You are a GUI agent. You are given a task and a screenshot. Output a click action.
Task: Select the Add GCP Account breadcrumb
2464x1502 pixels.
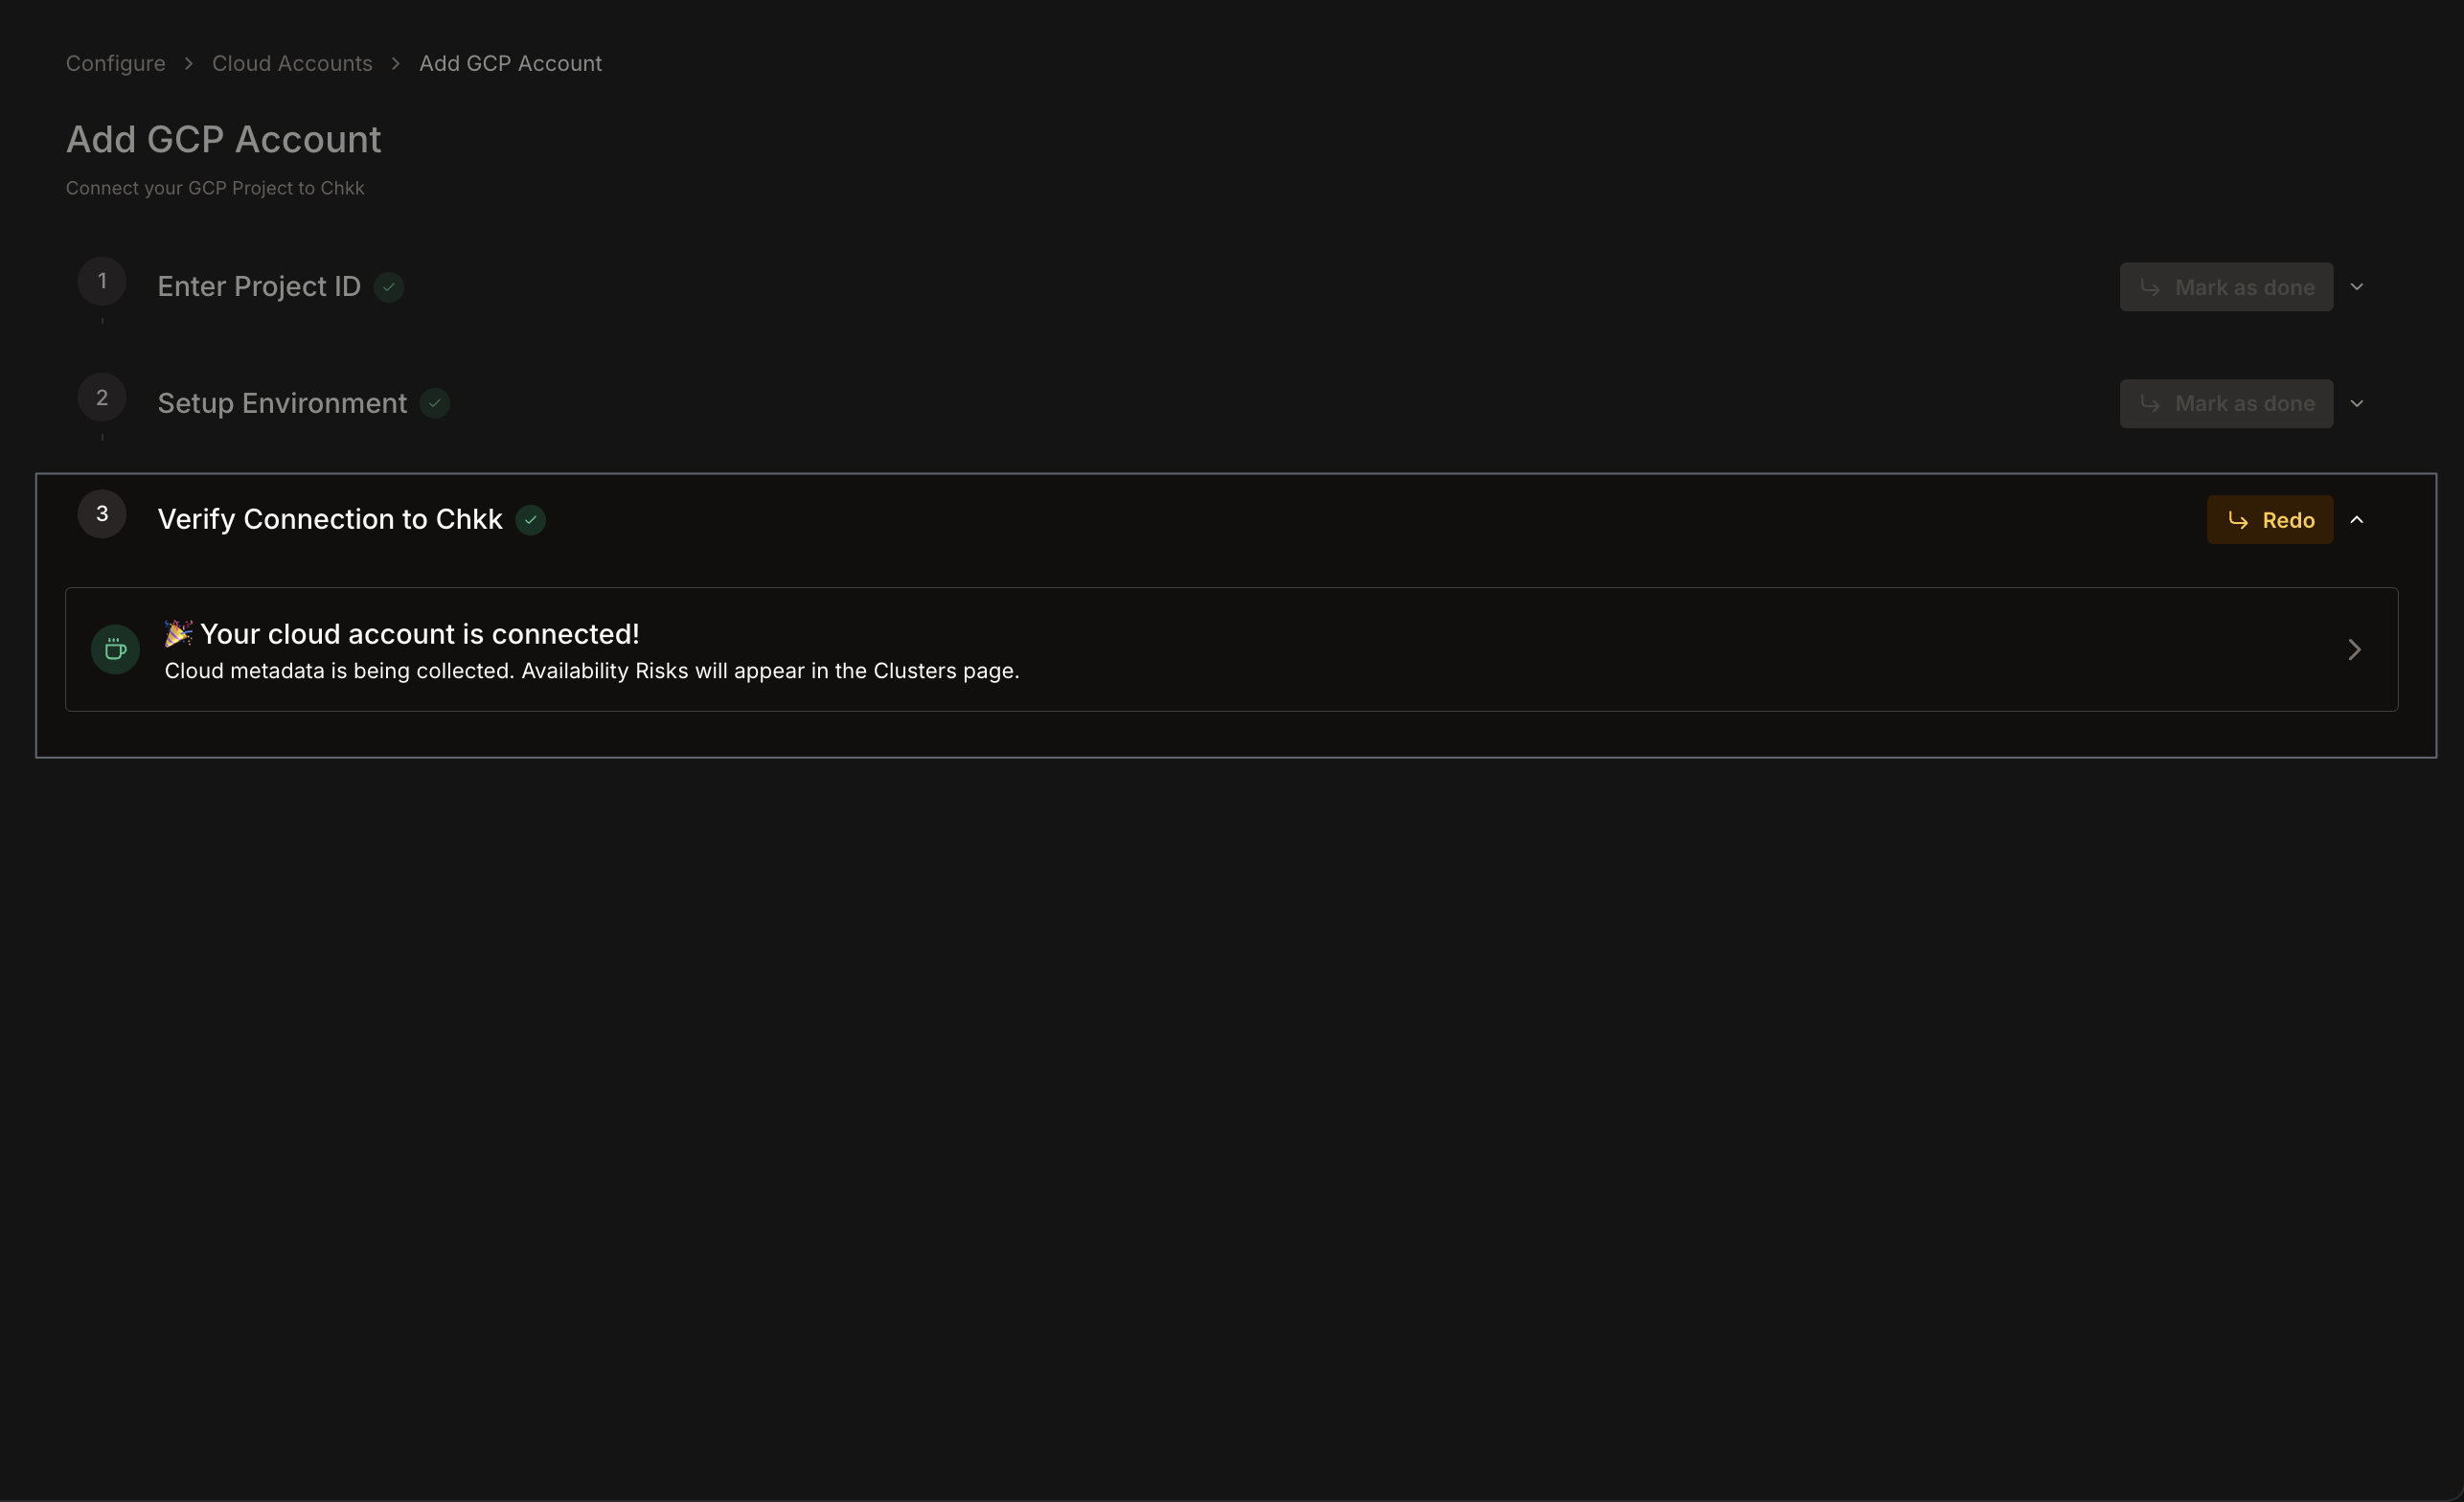point(510,63)
